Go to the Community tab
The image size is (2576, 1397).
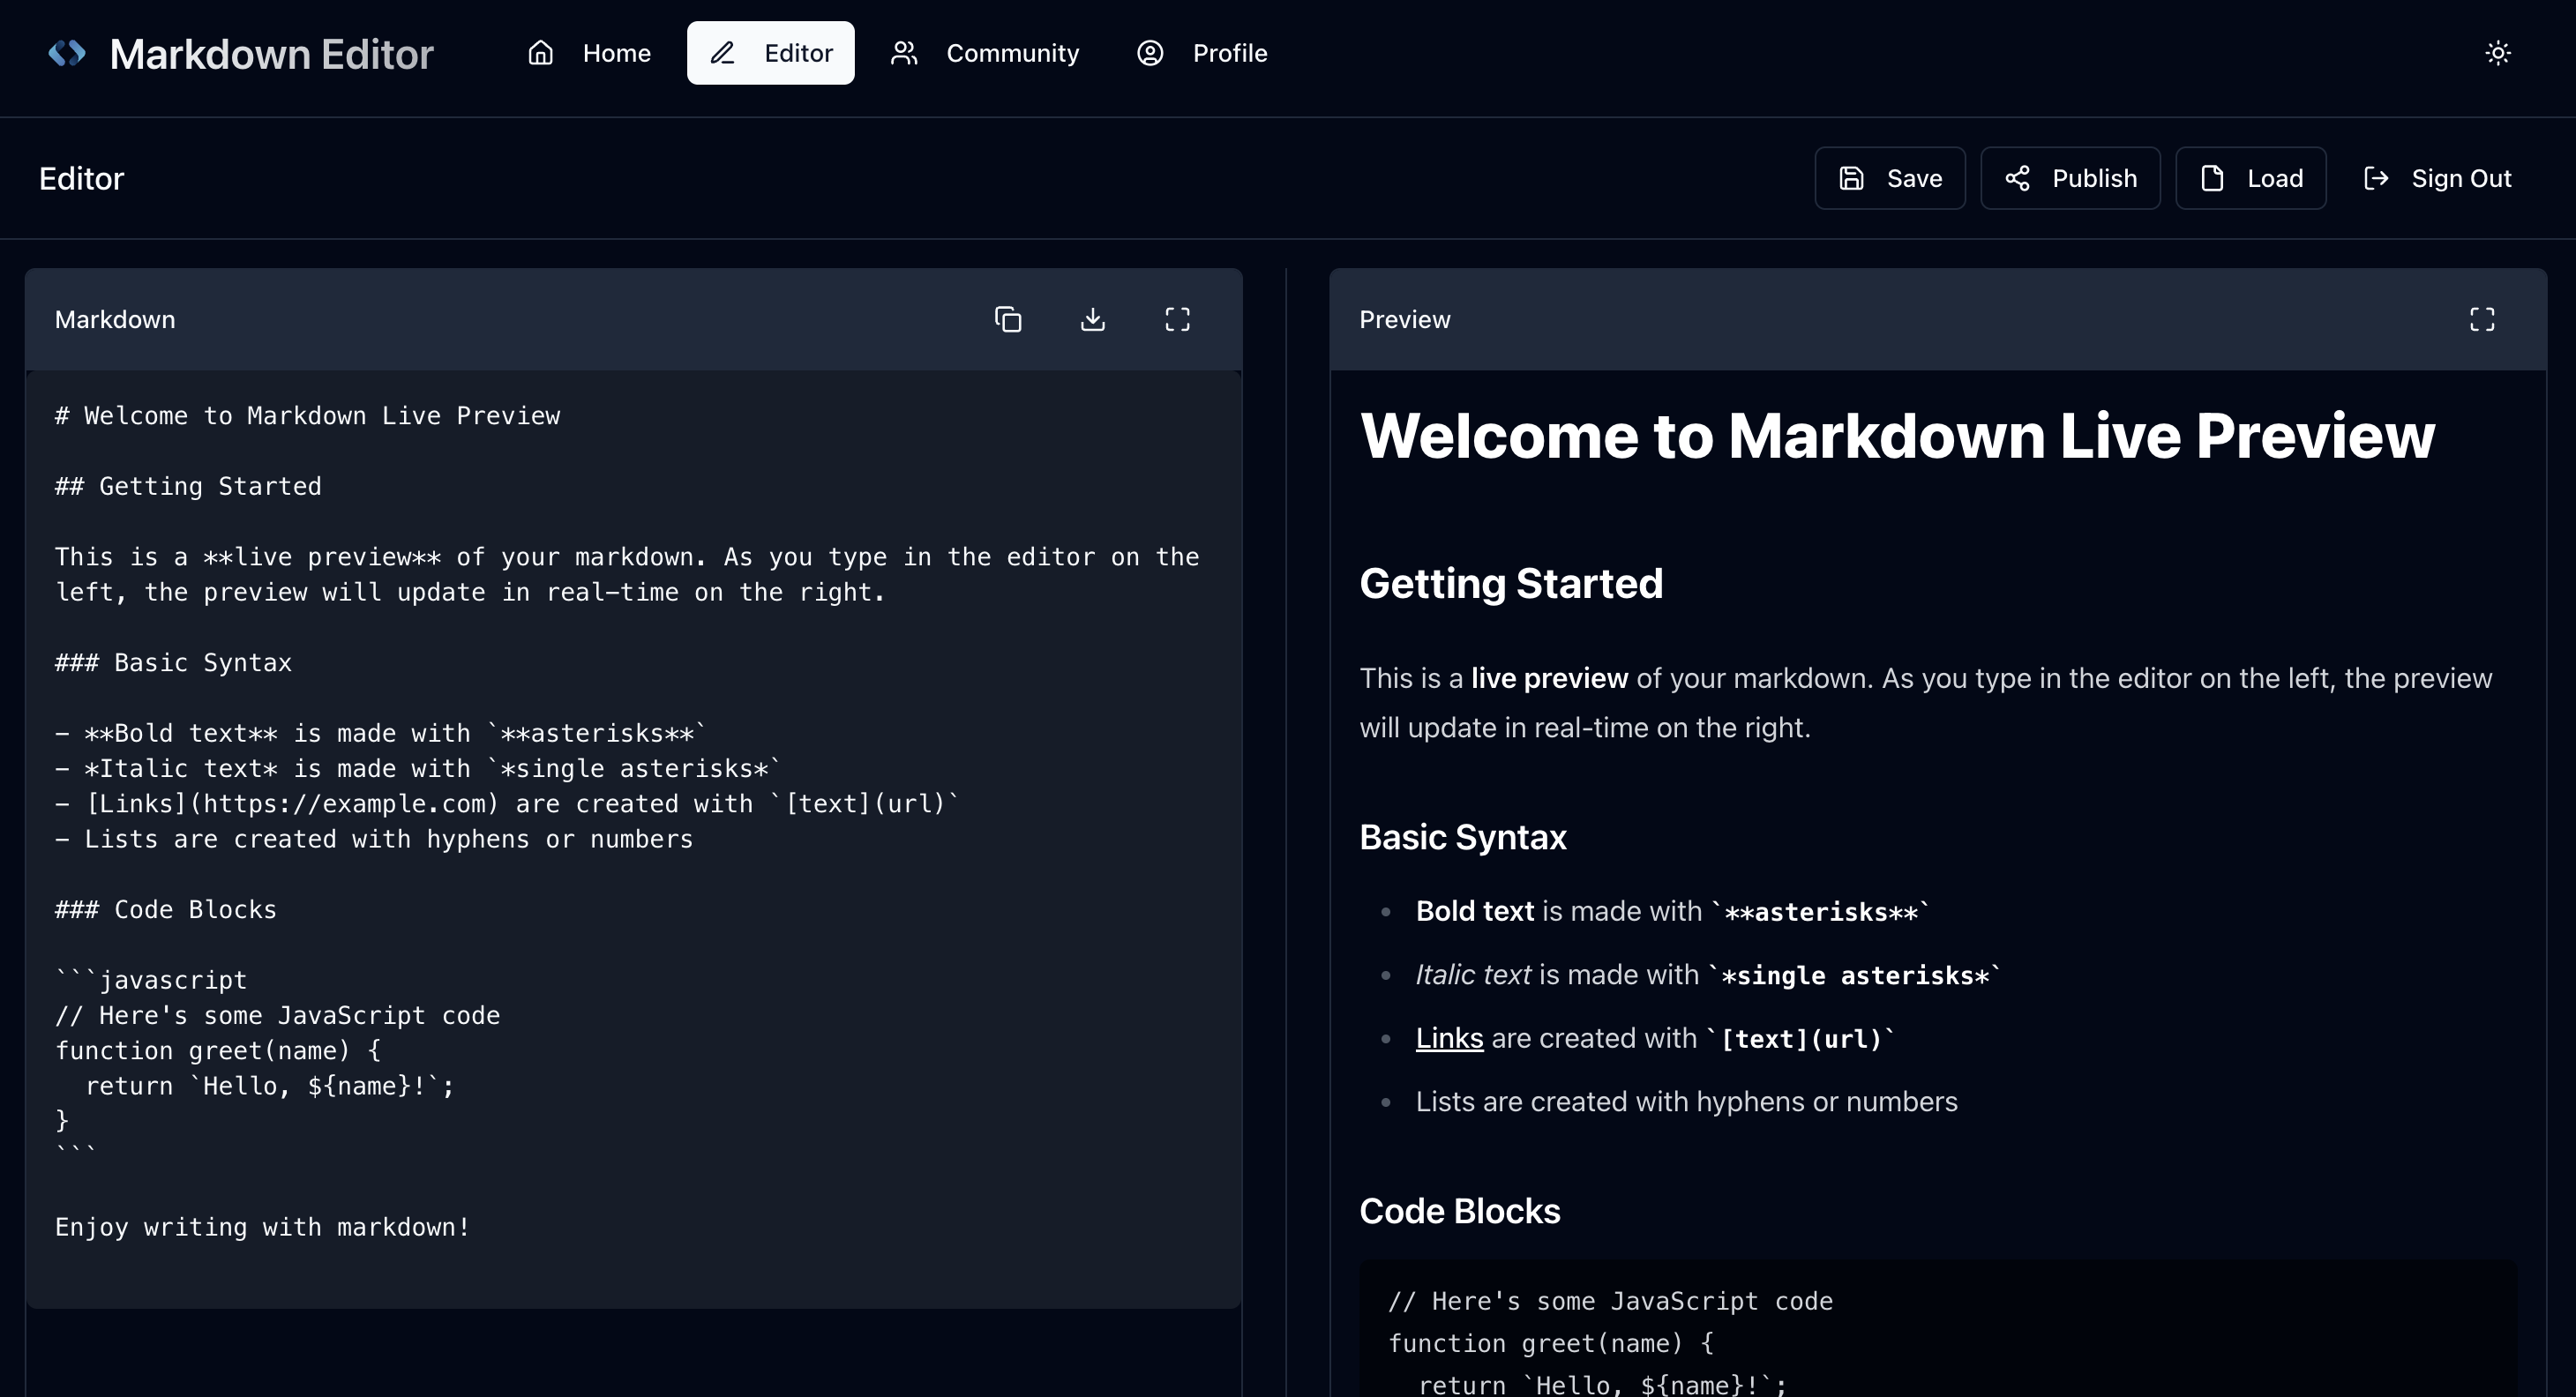point(985,53)
